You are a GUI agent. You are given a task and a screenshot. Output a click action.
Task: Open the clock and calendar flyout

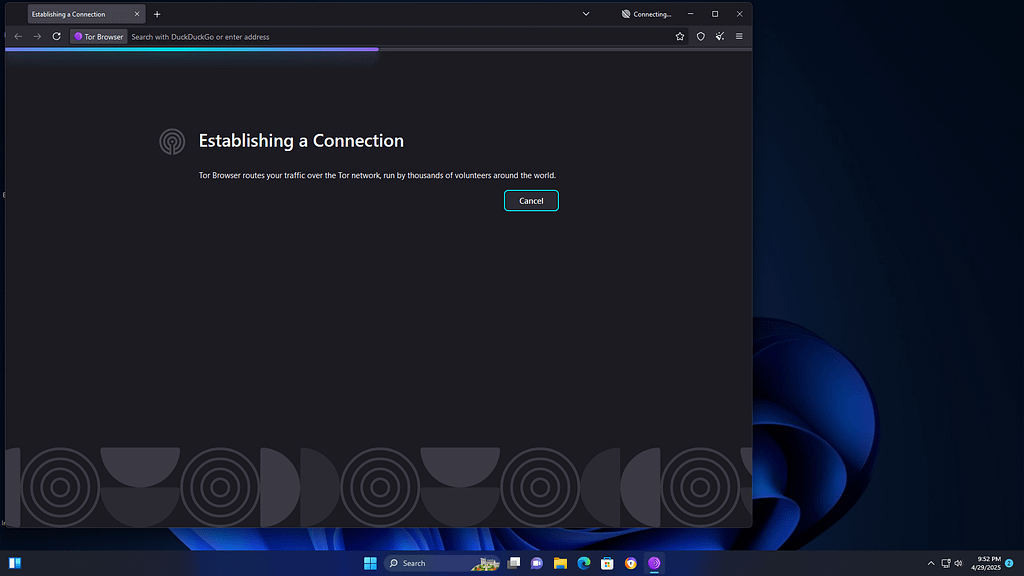coord(985,563)
